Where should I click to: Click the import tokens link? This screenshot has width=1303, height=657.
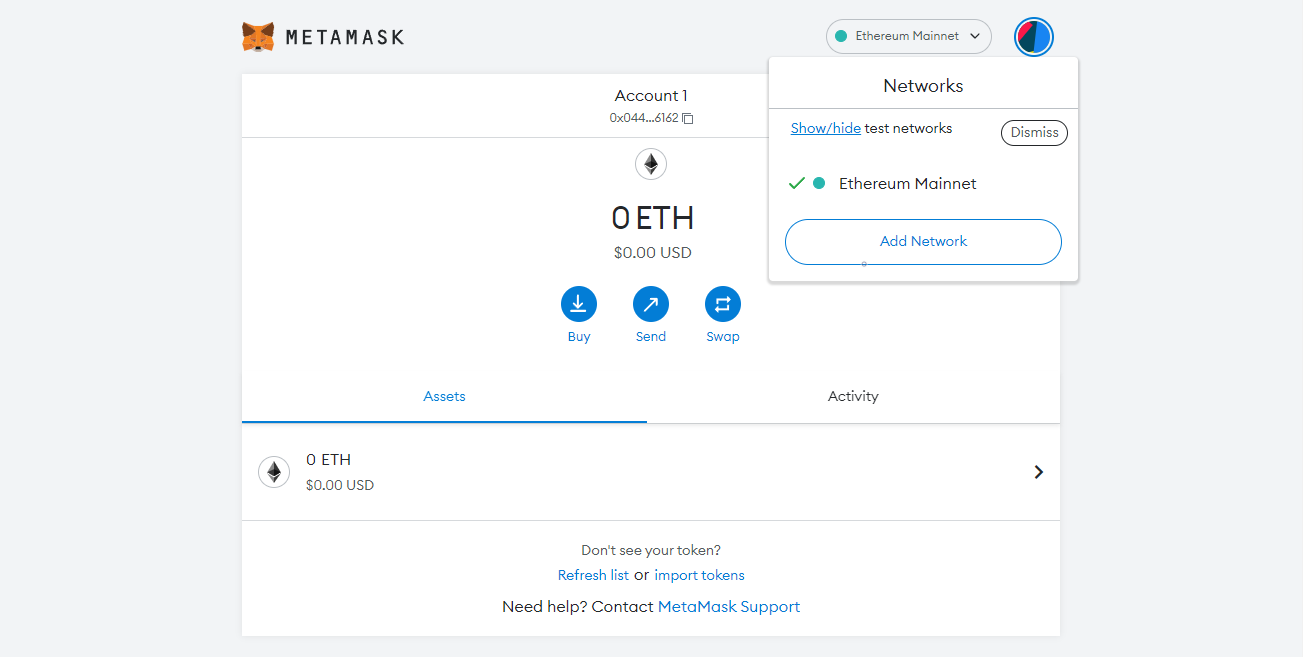point(699,575)
